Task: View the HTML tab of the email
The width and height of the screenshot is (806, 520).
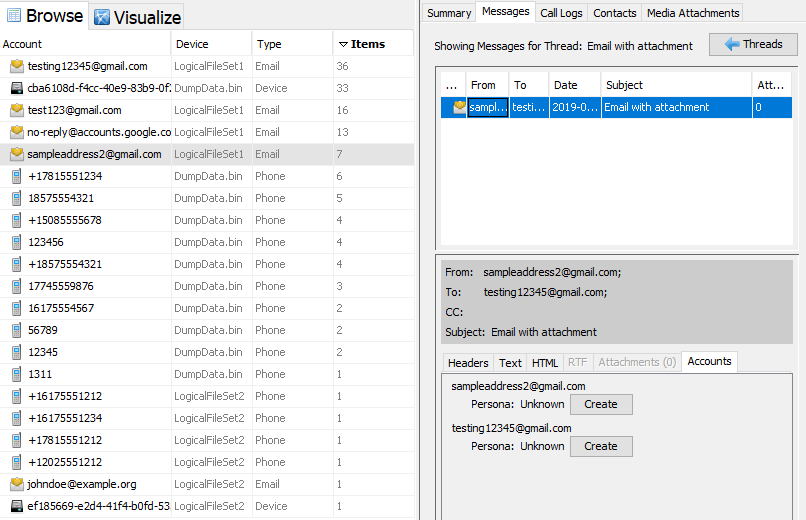Action: 545,363
